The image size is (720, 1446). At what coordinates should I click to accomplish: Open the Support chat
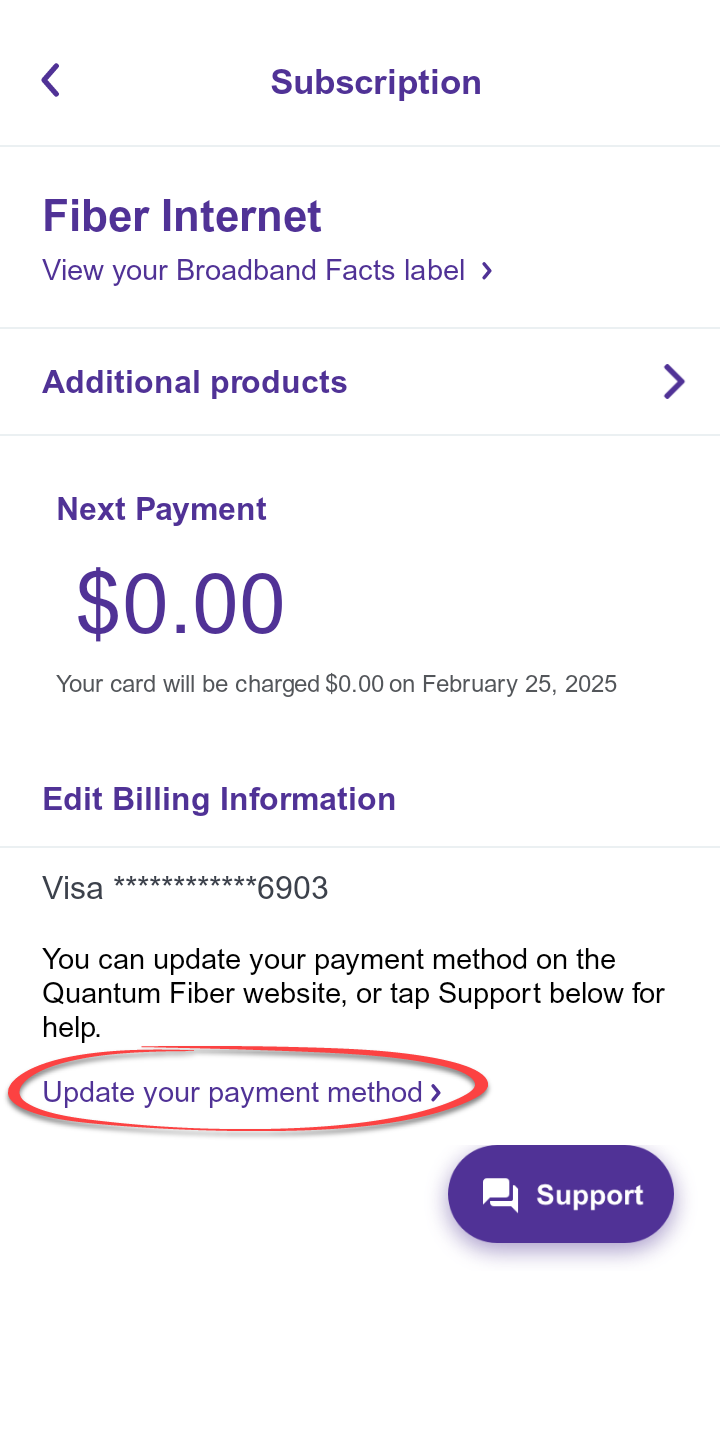click(560, 1193)
